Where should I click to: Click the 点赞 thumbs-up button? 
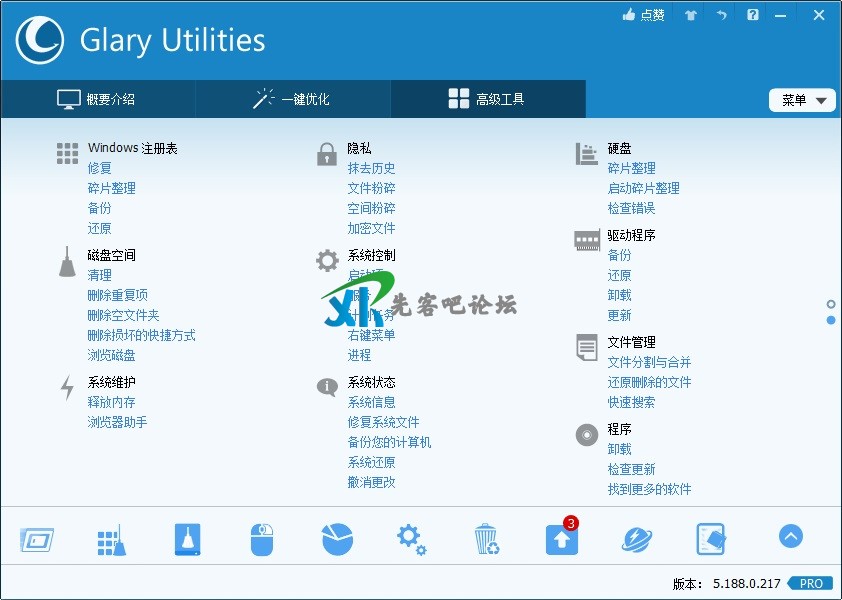point(643,15)
